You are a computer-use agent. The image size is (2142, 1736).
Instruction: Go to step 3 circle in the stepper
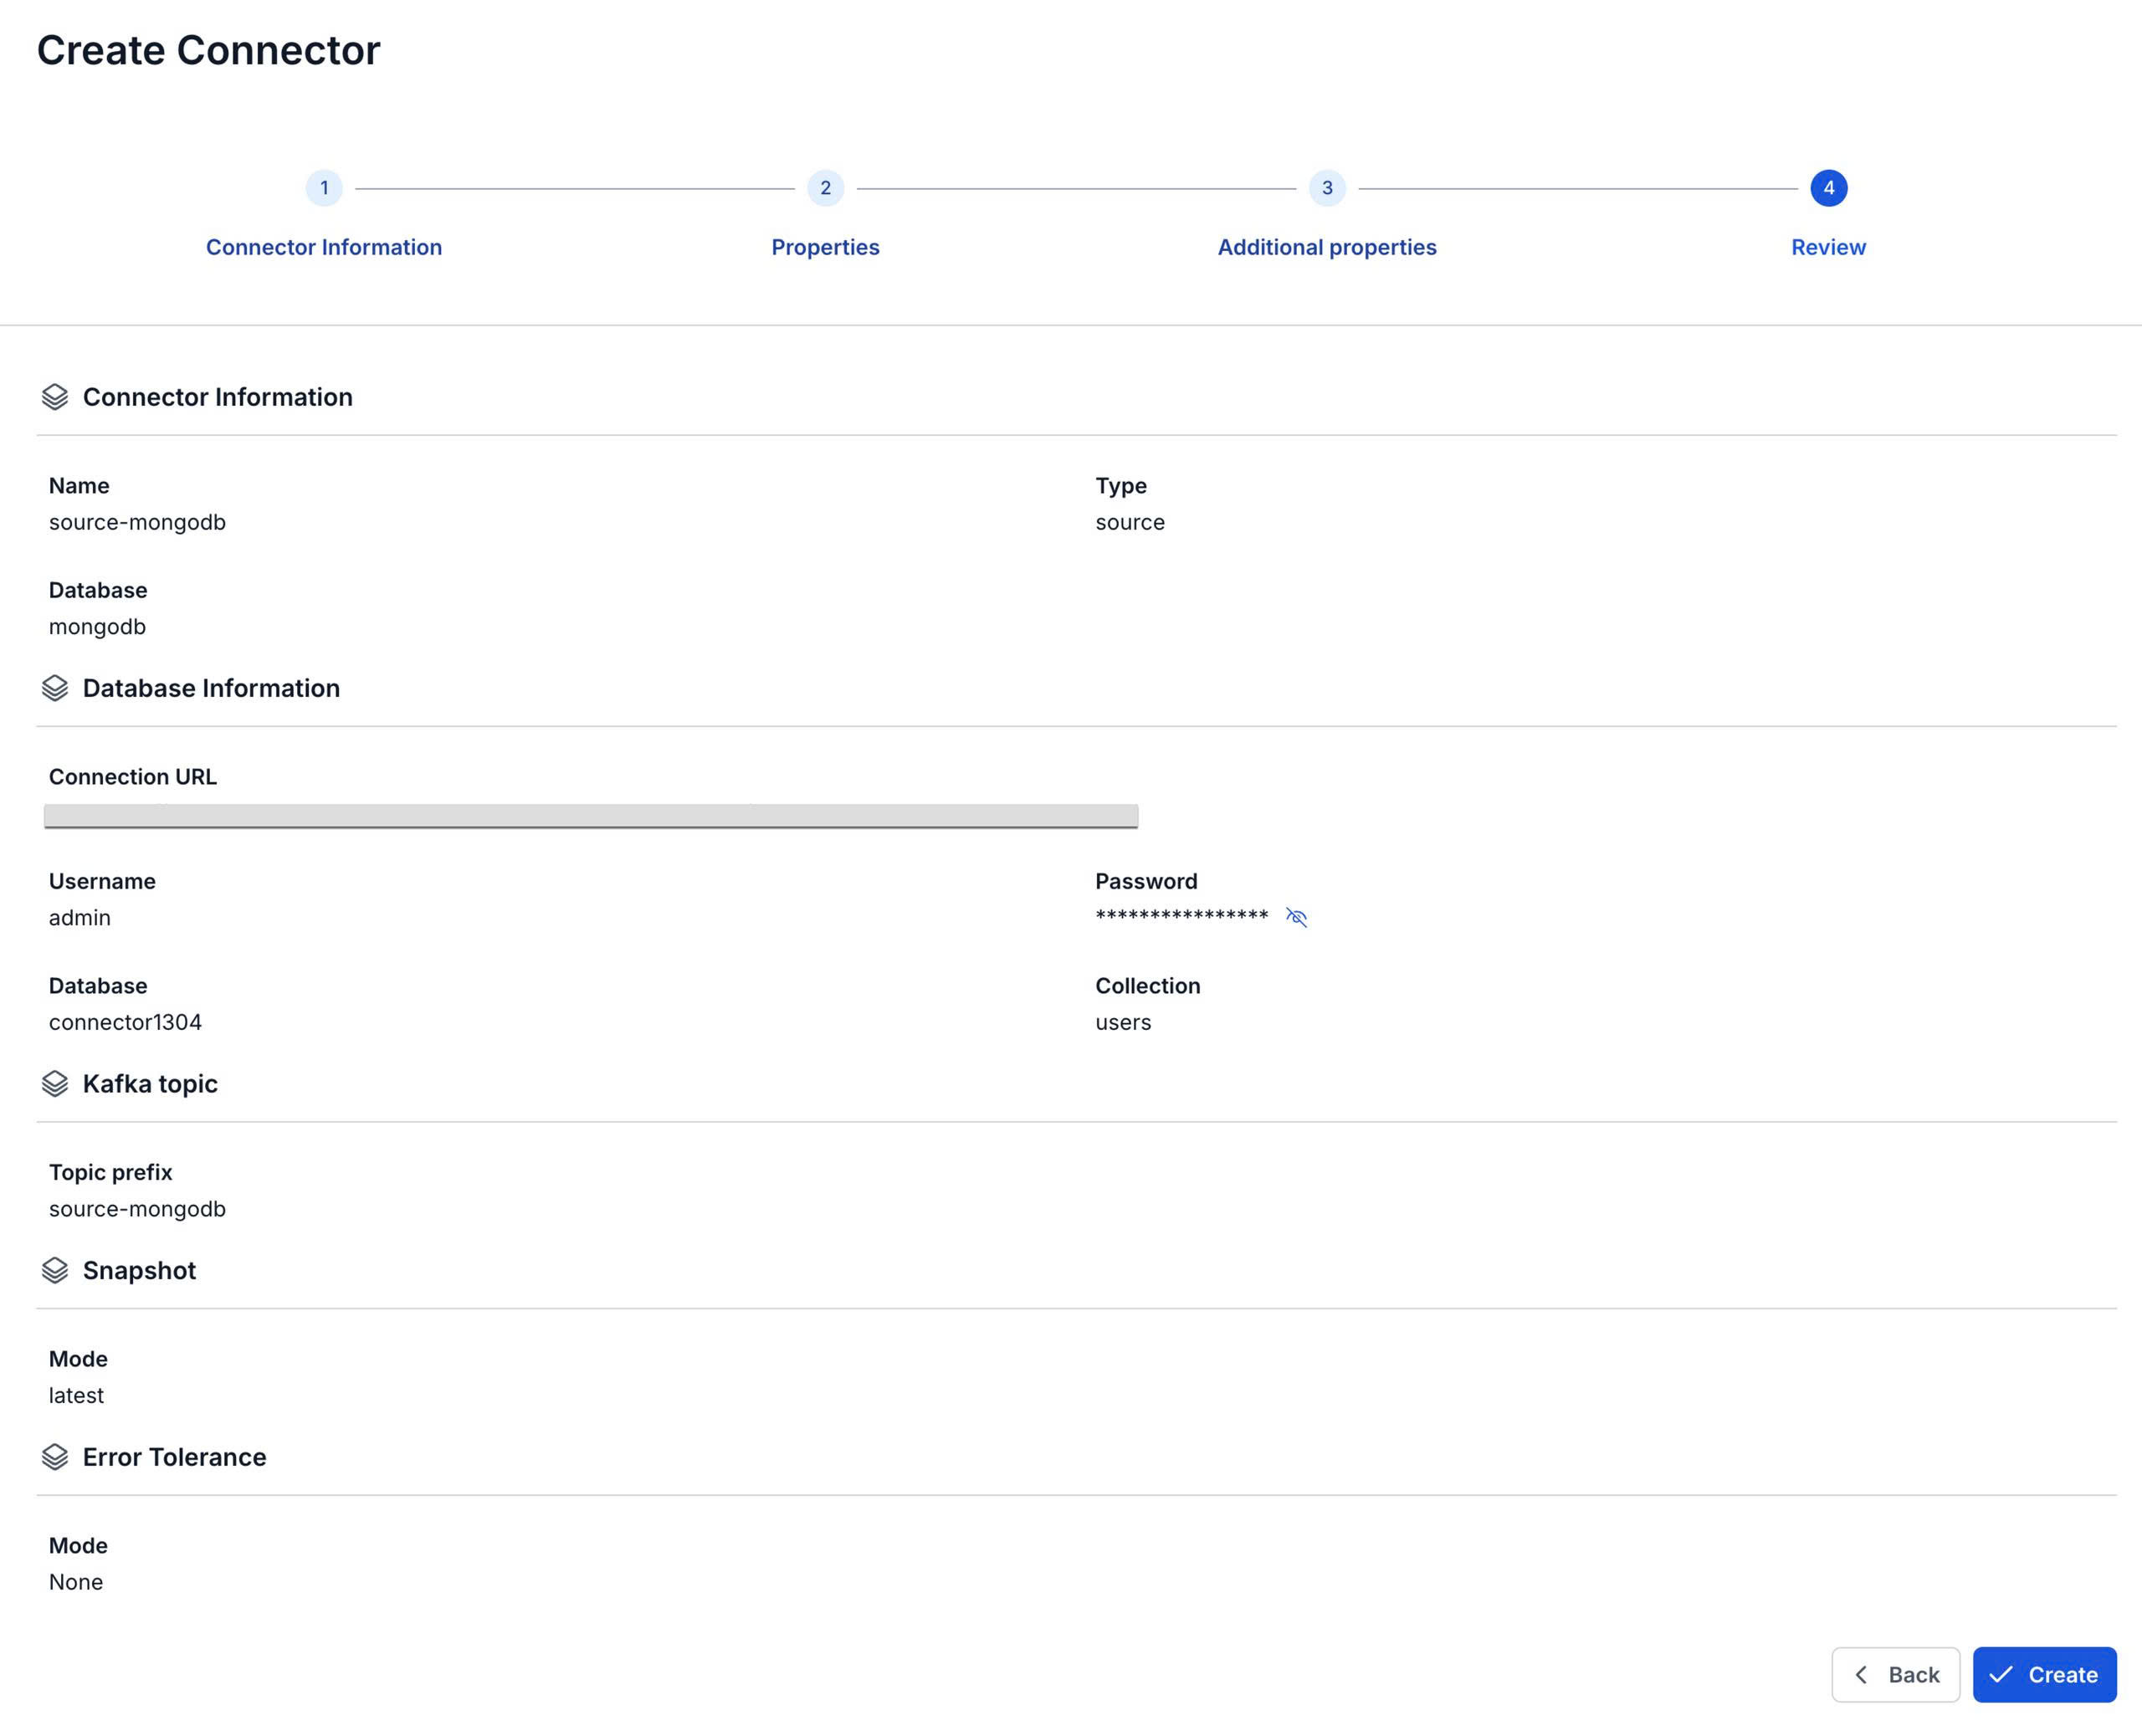(x=1327, y=188)
